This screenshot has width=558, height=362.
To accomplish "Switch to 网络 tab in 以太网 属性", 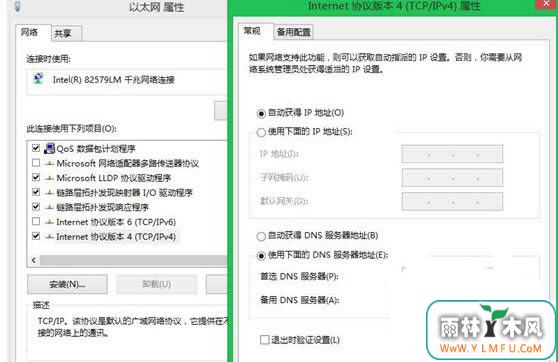I will tap(33, 33).
